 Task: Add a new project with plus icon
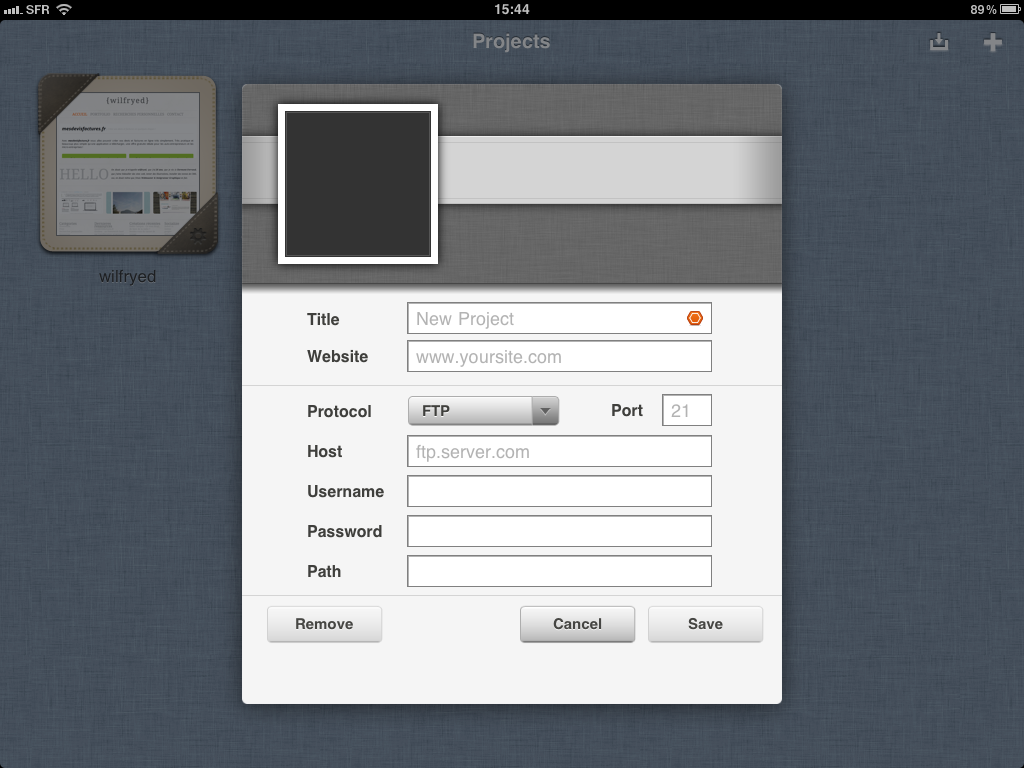click(x=992, y=43)
